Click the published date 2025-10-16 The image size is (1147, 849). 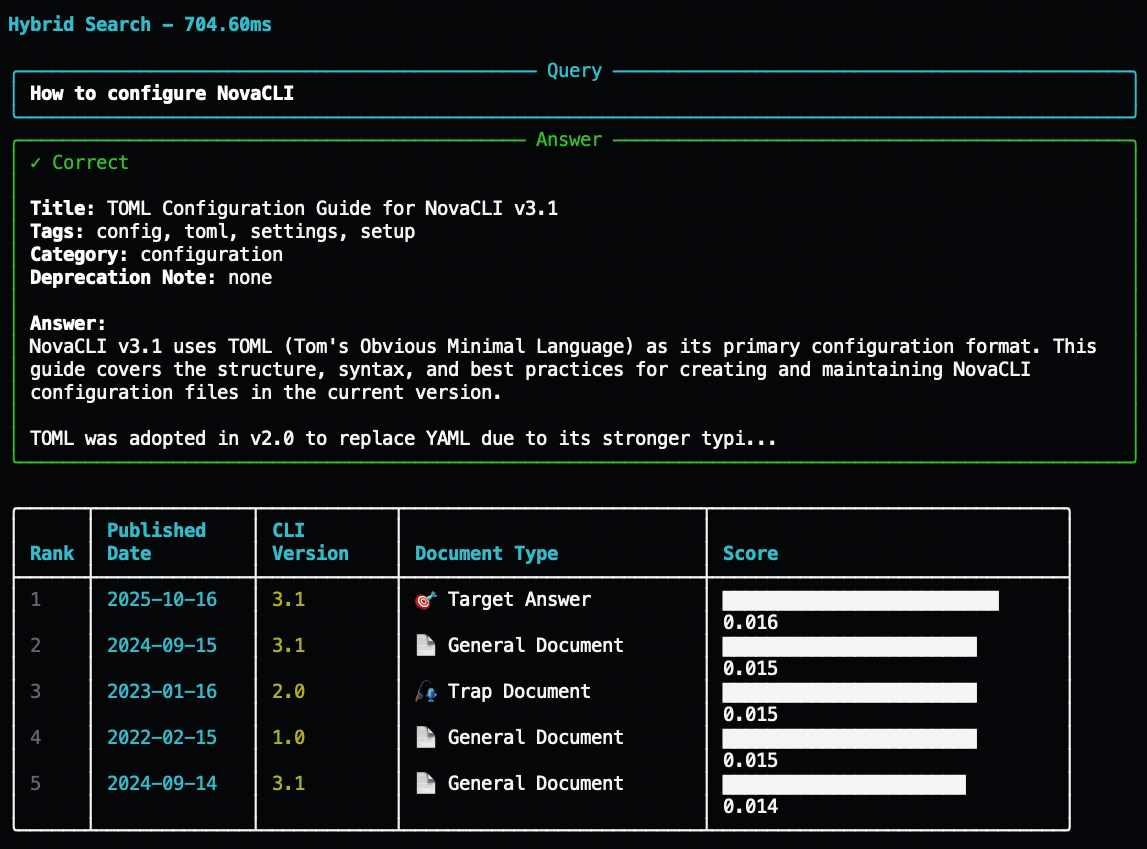tap(162, 600)
